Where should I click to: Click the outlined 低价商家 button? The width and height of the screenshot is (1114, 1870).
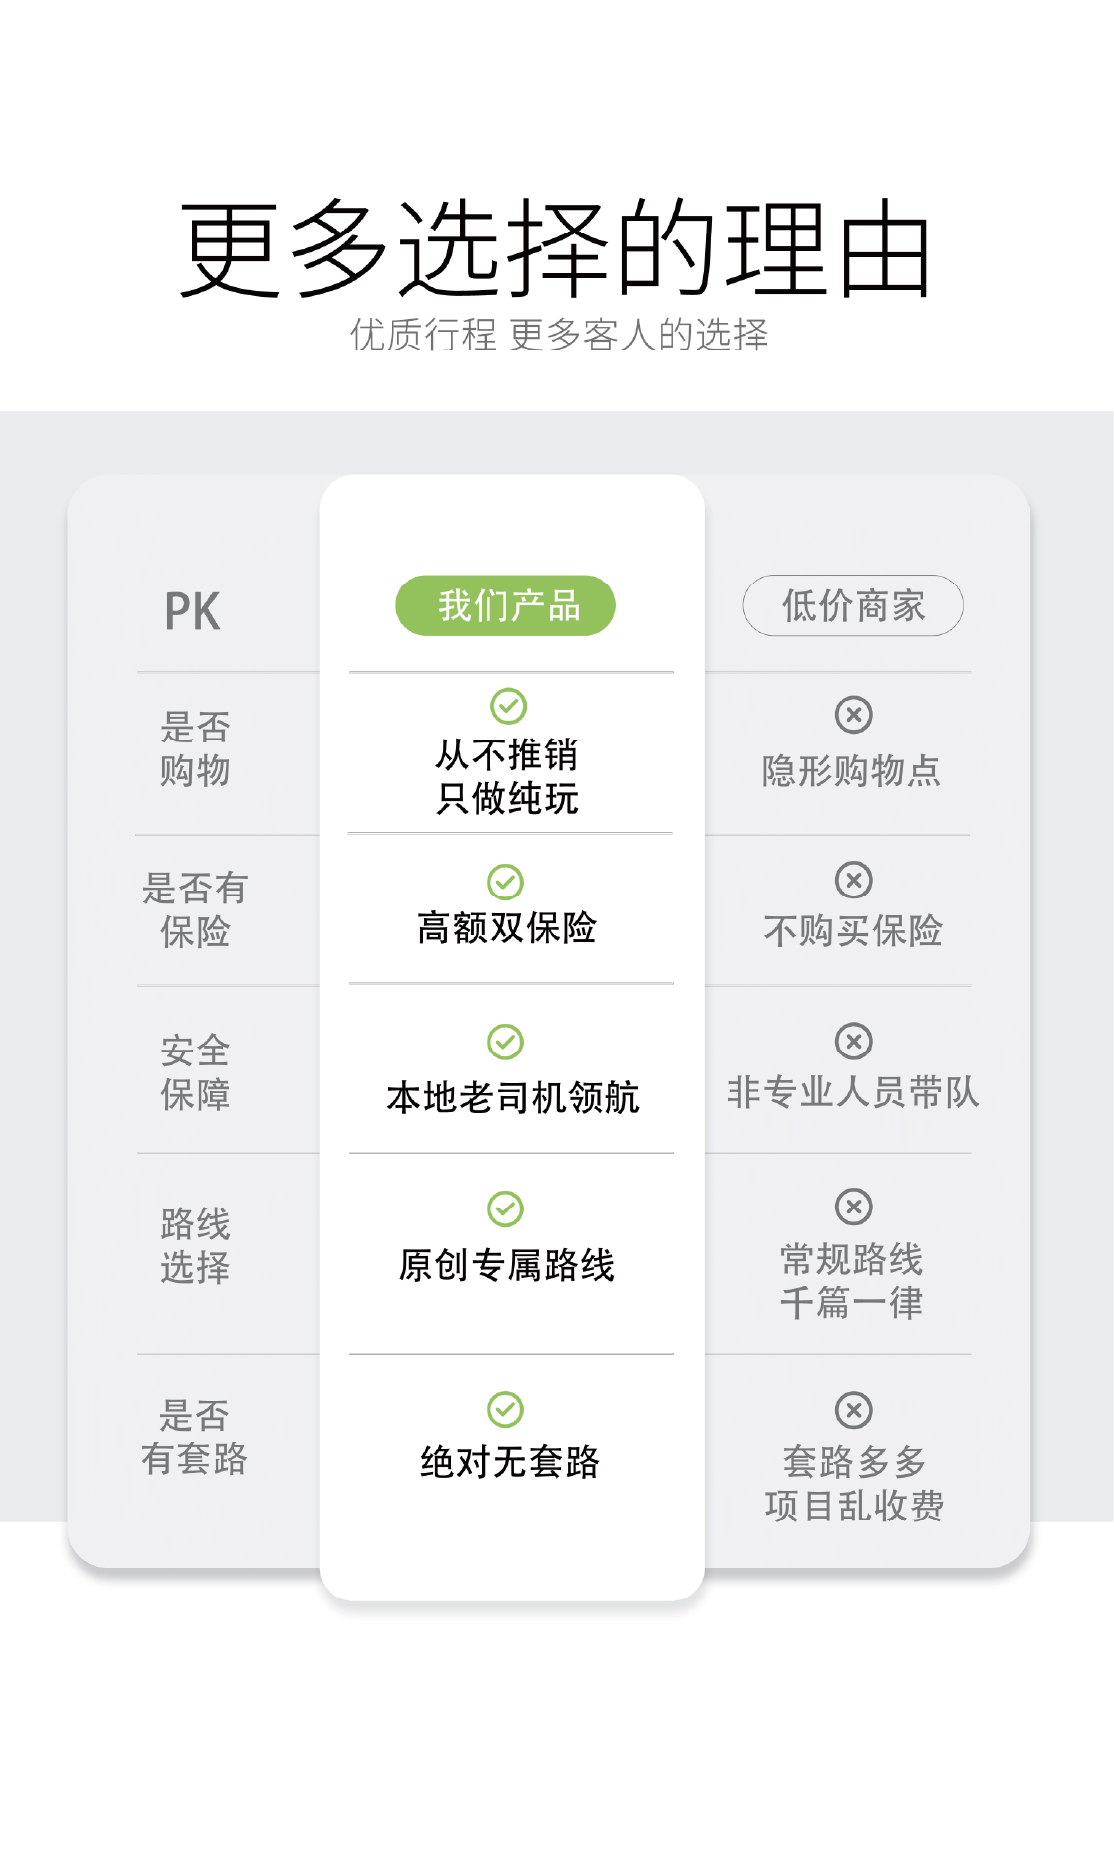pos(853,606)
